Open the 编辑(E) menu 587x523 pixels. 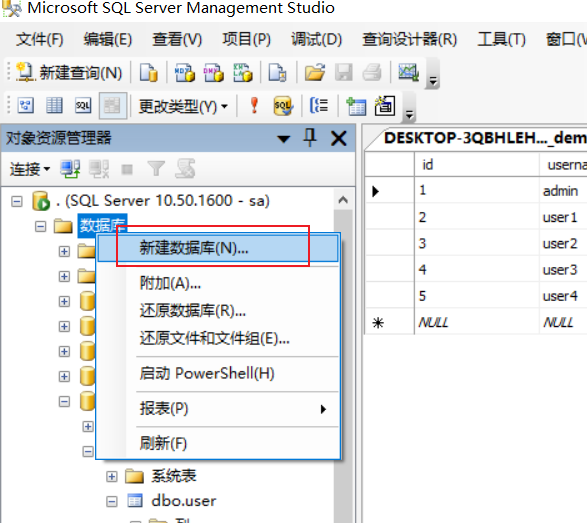pos(107,39)
